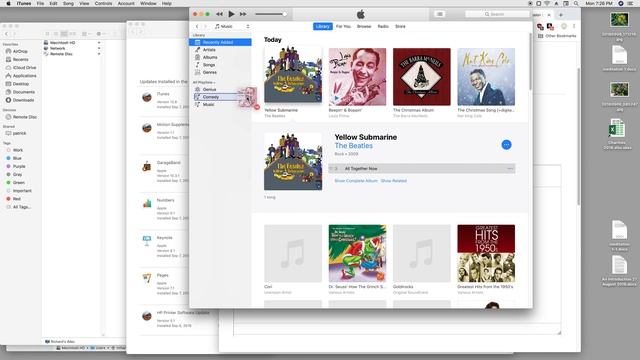Open the Ciel album placeholder
The height and width of the screenshot is (360, 640).
(x=293, y=253)
